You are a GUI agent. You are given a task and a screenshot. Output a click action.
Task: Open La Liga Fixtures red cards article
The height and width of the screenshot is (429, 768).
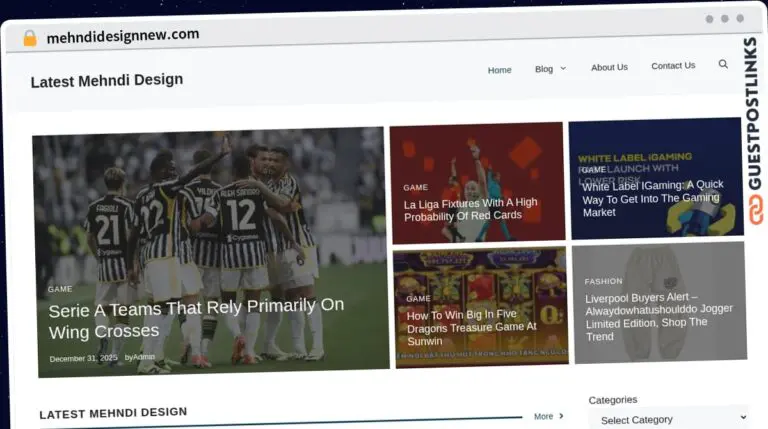click(x=470, y=209)
